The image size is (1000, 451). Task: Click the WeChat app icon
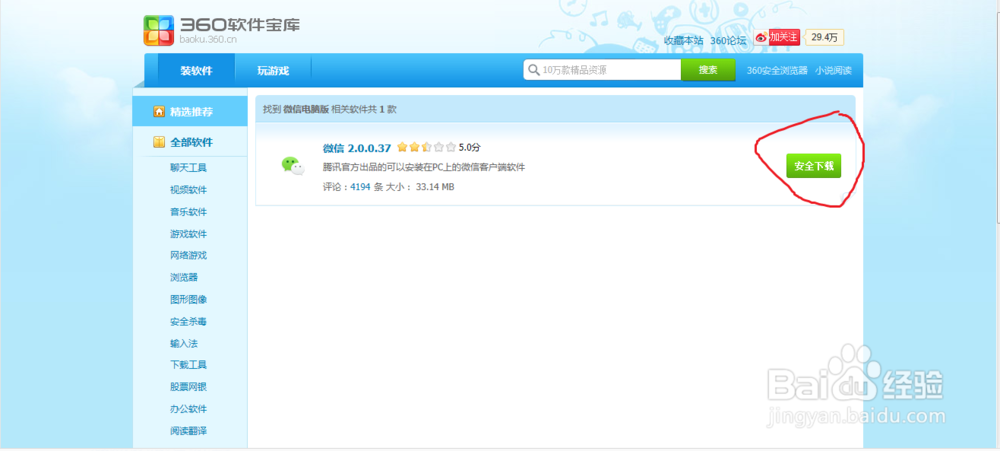pos(293,166)
